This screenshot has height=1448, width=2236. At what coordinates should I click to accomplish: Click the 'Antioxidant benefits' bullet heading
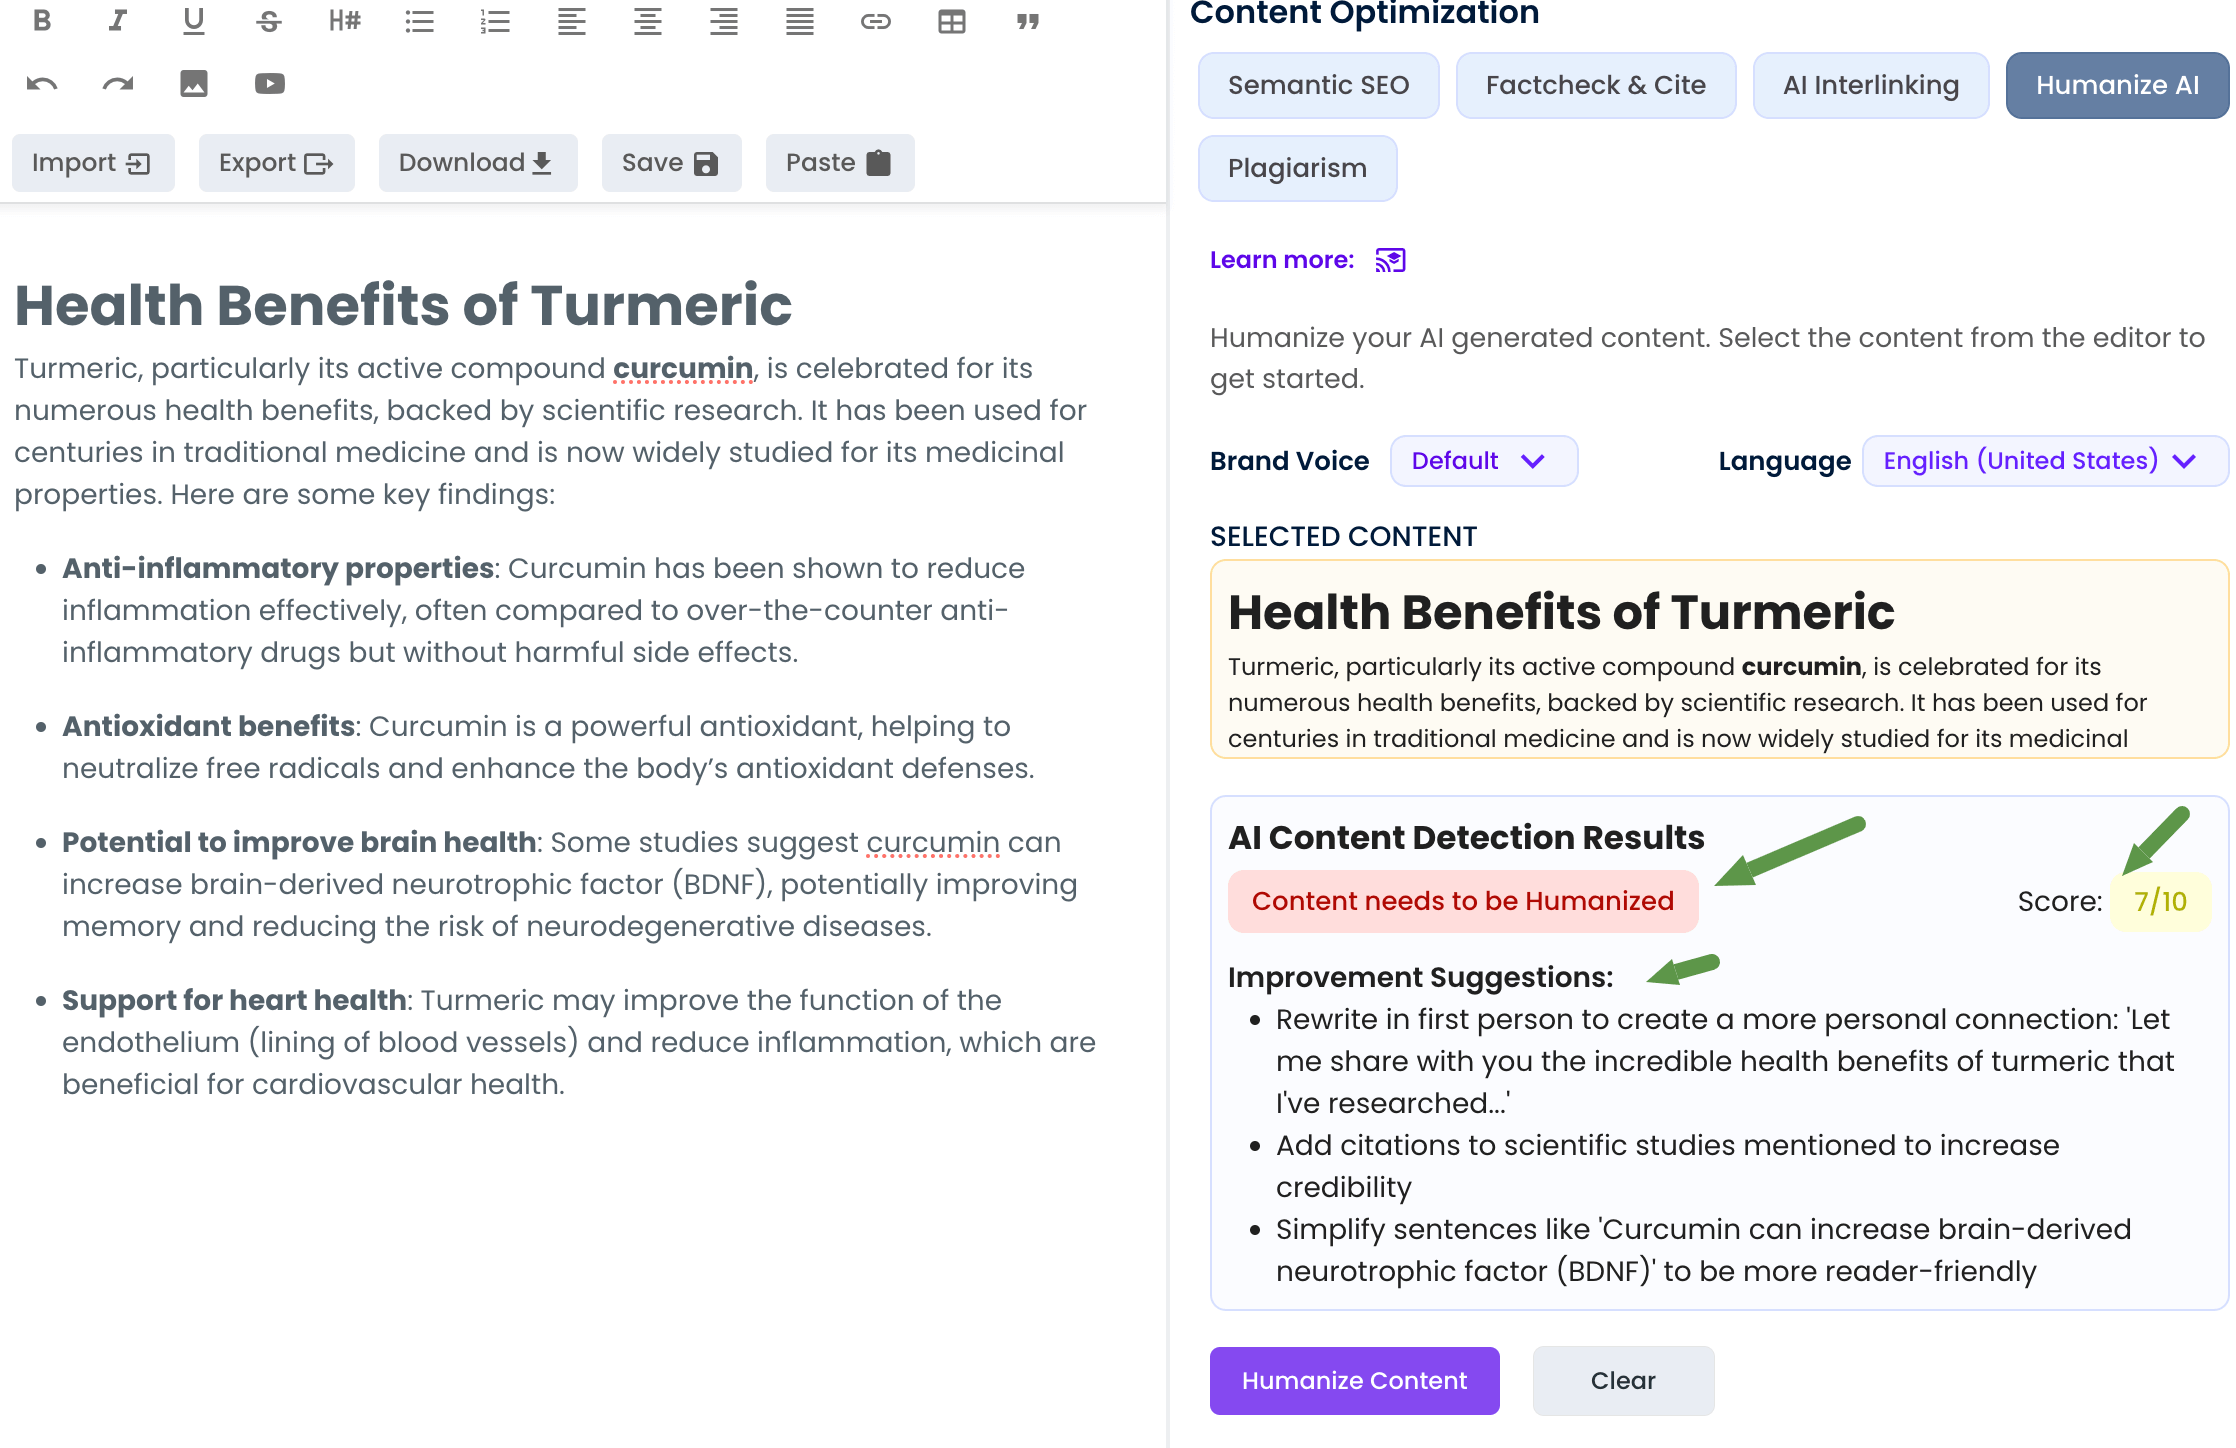tap(209, 726)
